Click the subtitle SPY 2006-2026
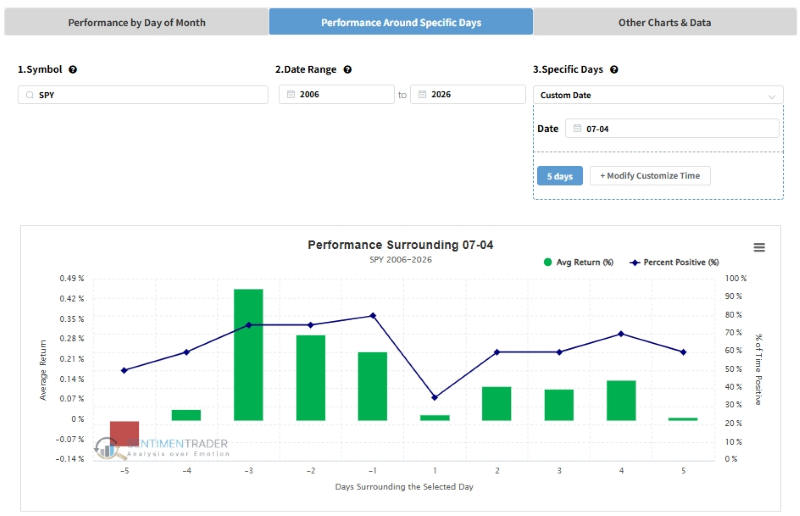The height and width of the screenshot is (516, 800). point(401,260)
